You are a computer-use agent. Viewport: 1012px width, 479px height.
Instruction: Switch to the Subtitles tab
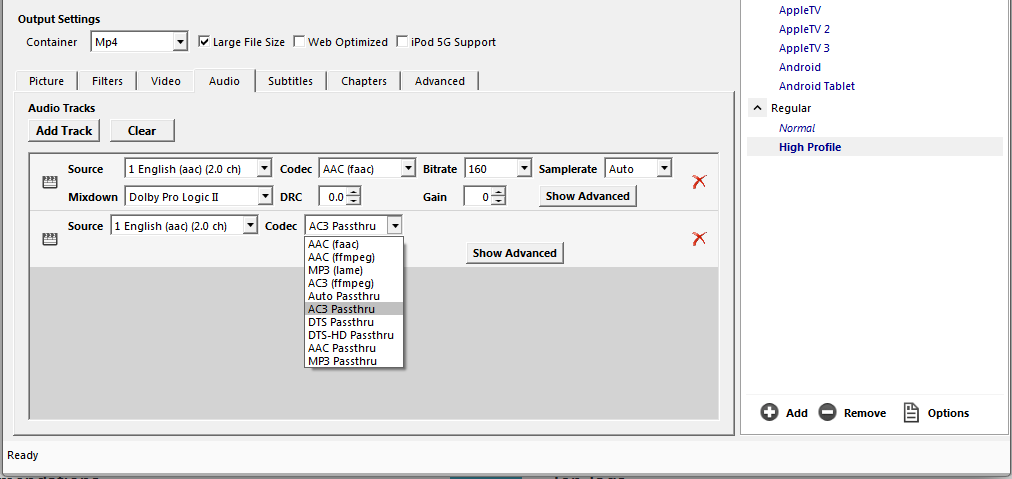pos(290,81)
